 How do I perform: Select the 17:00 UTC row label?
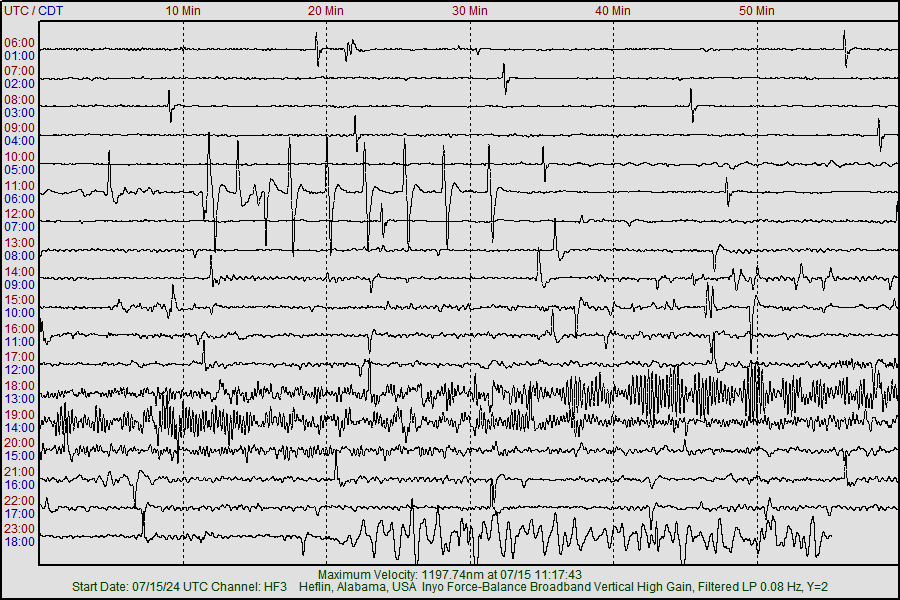click(x=20, y=357)
